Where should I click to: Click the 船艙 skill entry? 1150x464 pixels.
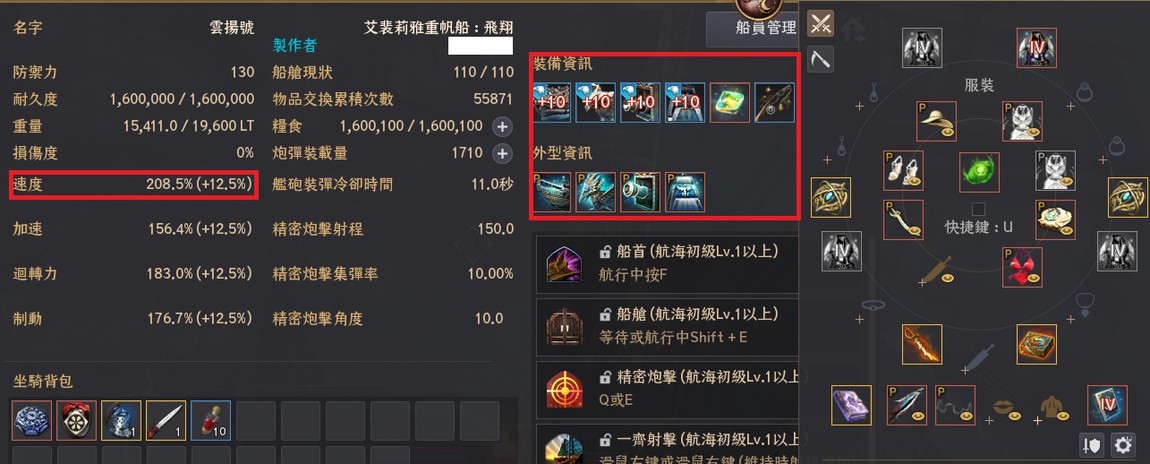pyautogui.click(x=667, y=326)
